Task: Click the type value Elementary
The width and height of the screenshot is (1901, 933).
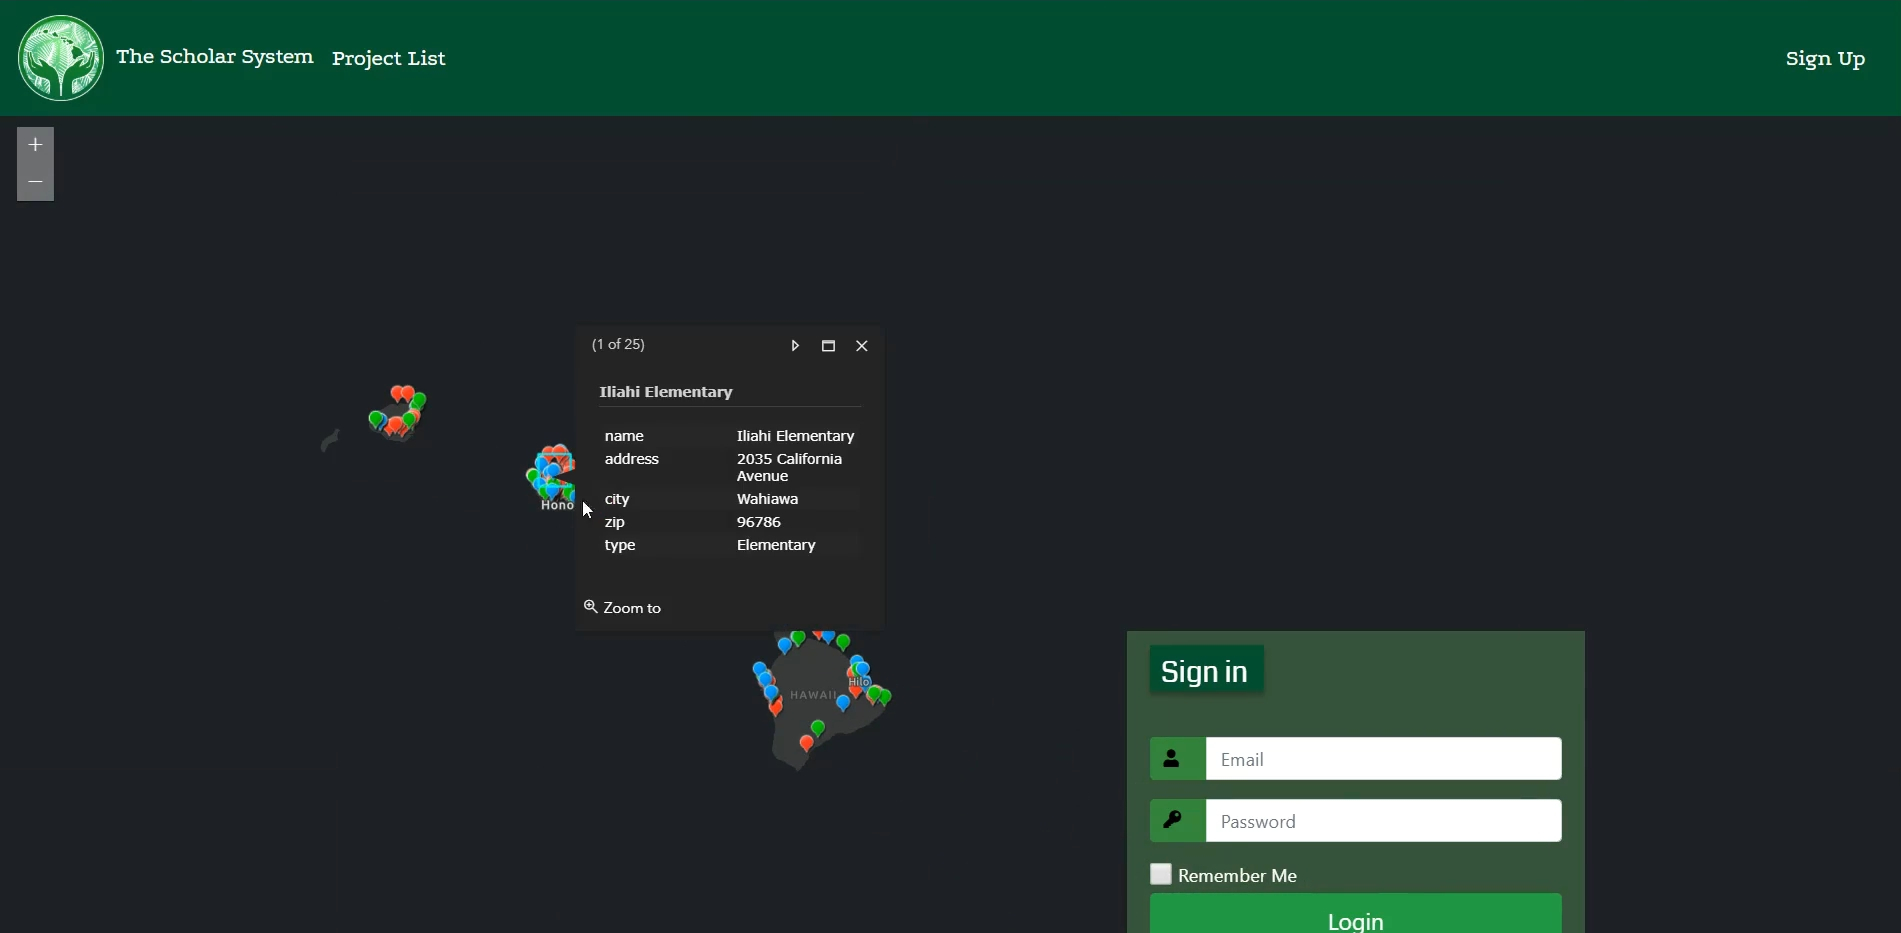Action: (776, 545)
